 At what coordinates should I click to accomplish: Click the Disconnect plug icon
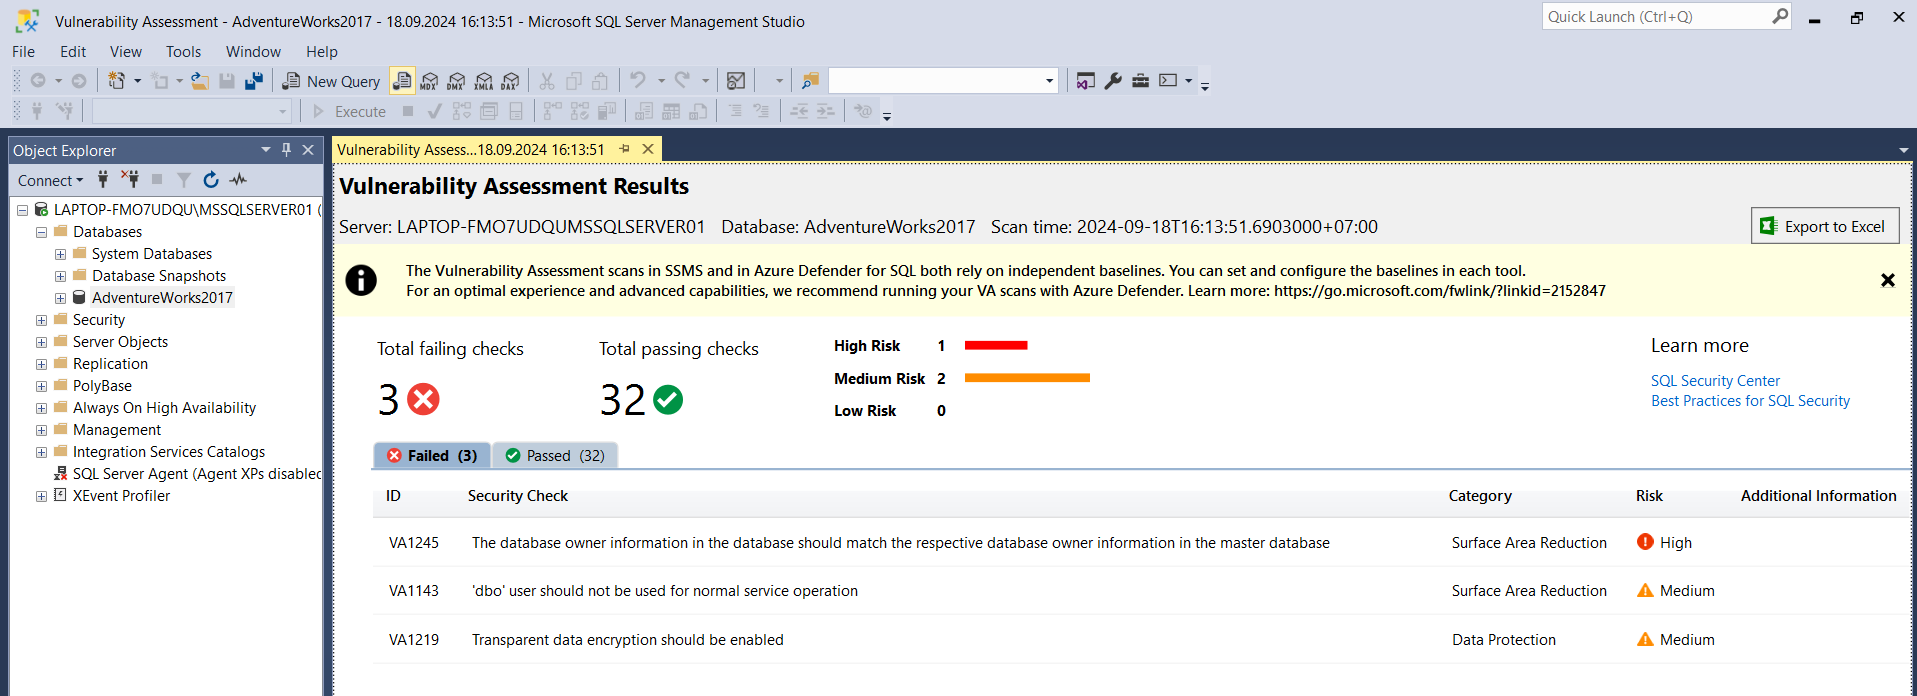[130, 179]
